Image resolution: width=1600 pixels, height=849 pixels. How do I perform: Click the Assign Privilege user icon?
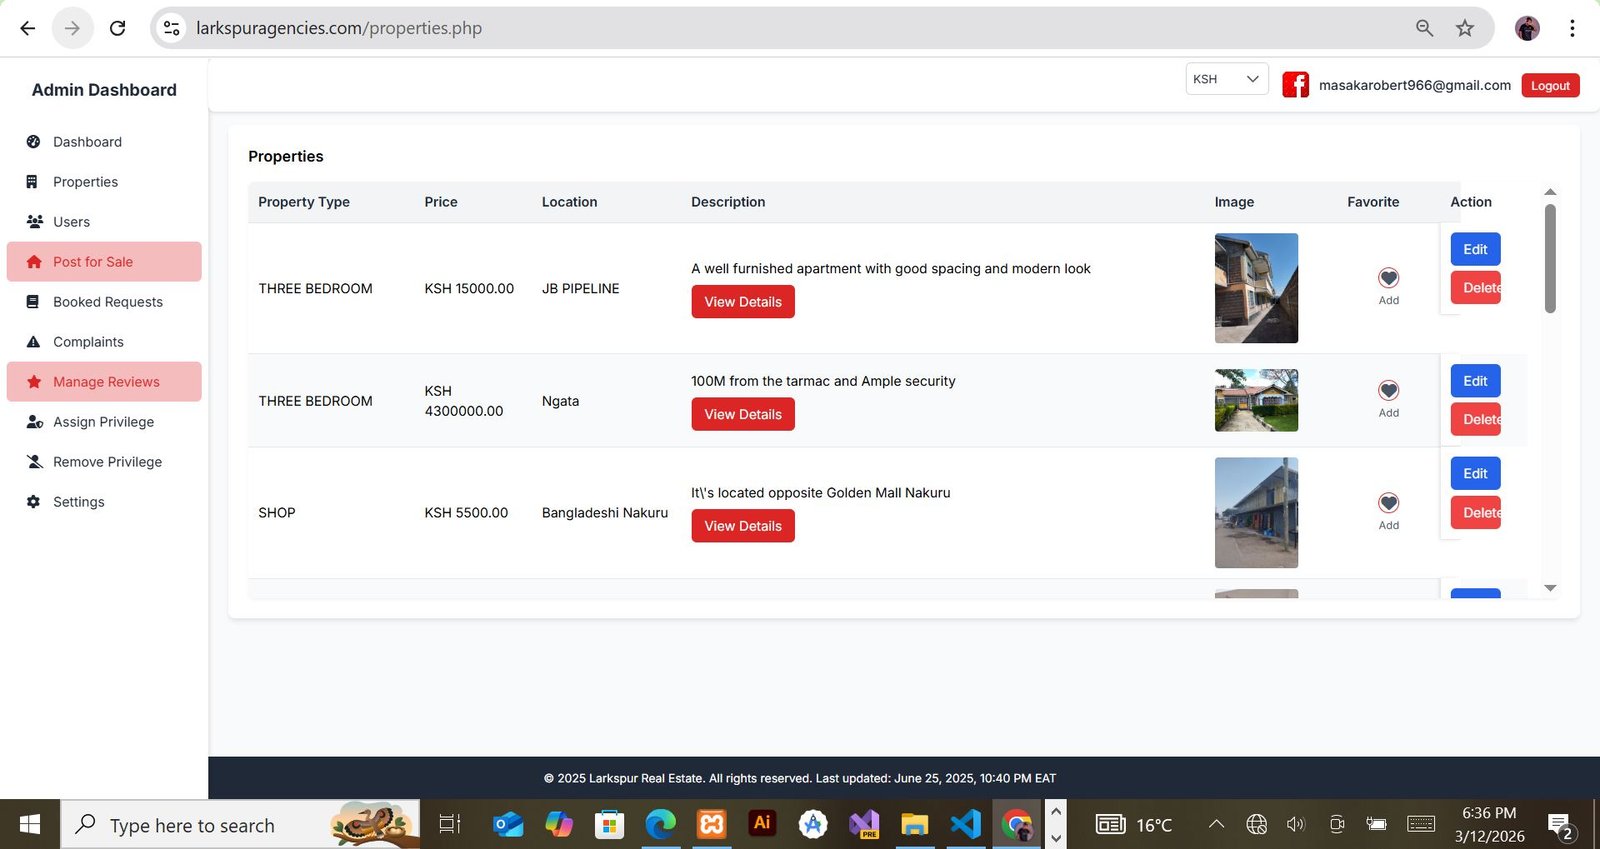[34, 422]
